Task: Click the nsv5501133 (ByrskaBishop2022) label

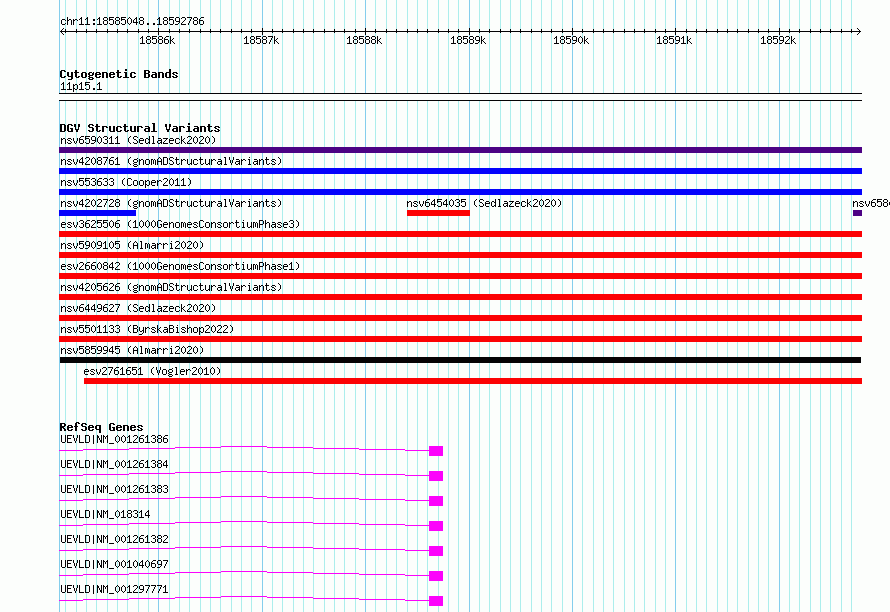Action: tap(147, 329)
